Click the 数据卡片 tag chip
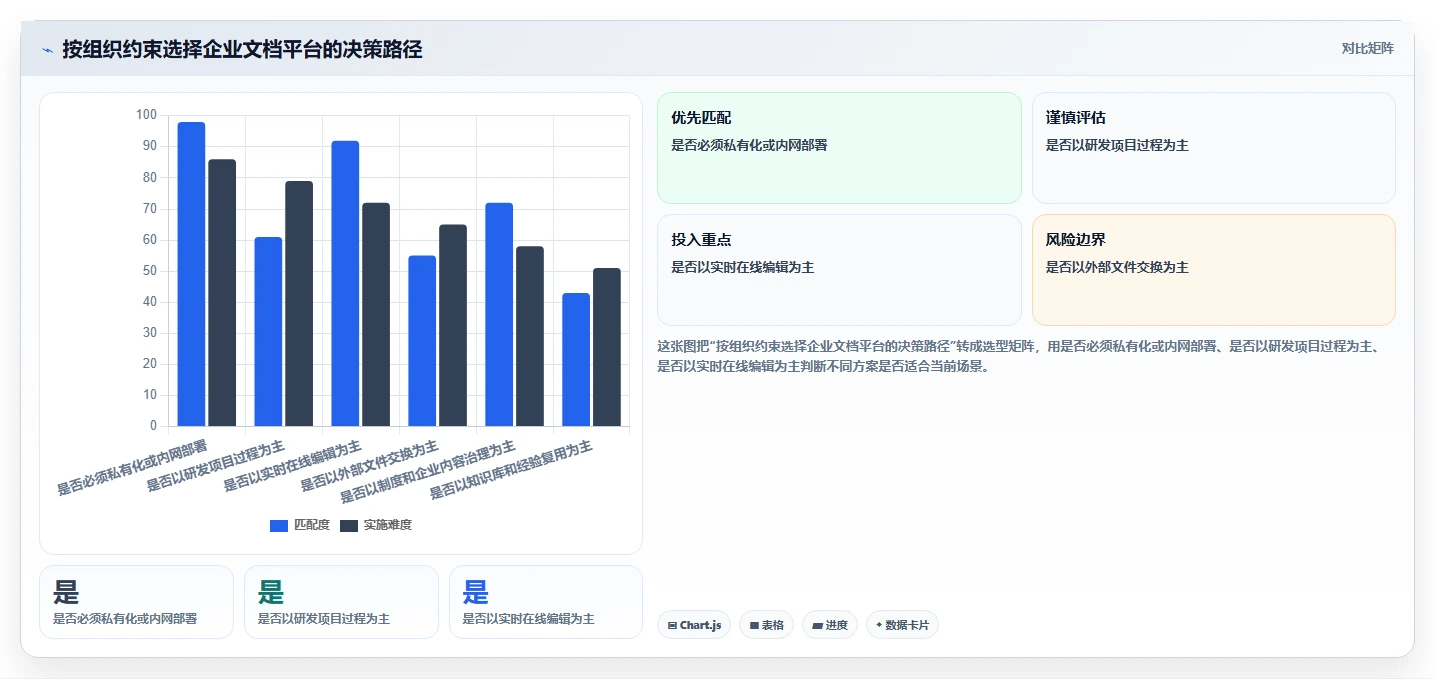 (x=902, y=625)
